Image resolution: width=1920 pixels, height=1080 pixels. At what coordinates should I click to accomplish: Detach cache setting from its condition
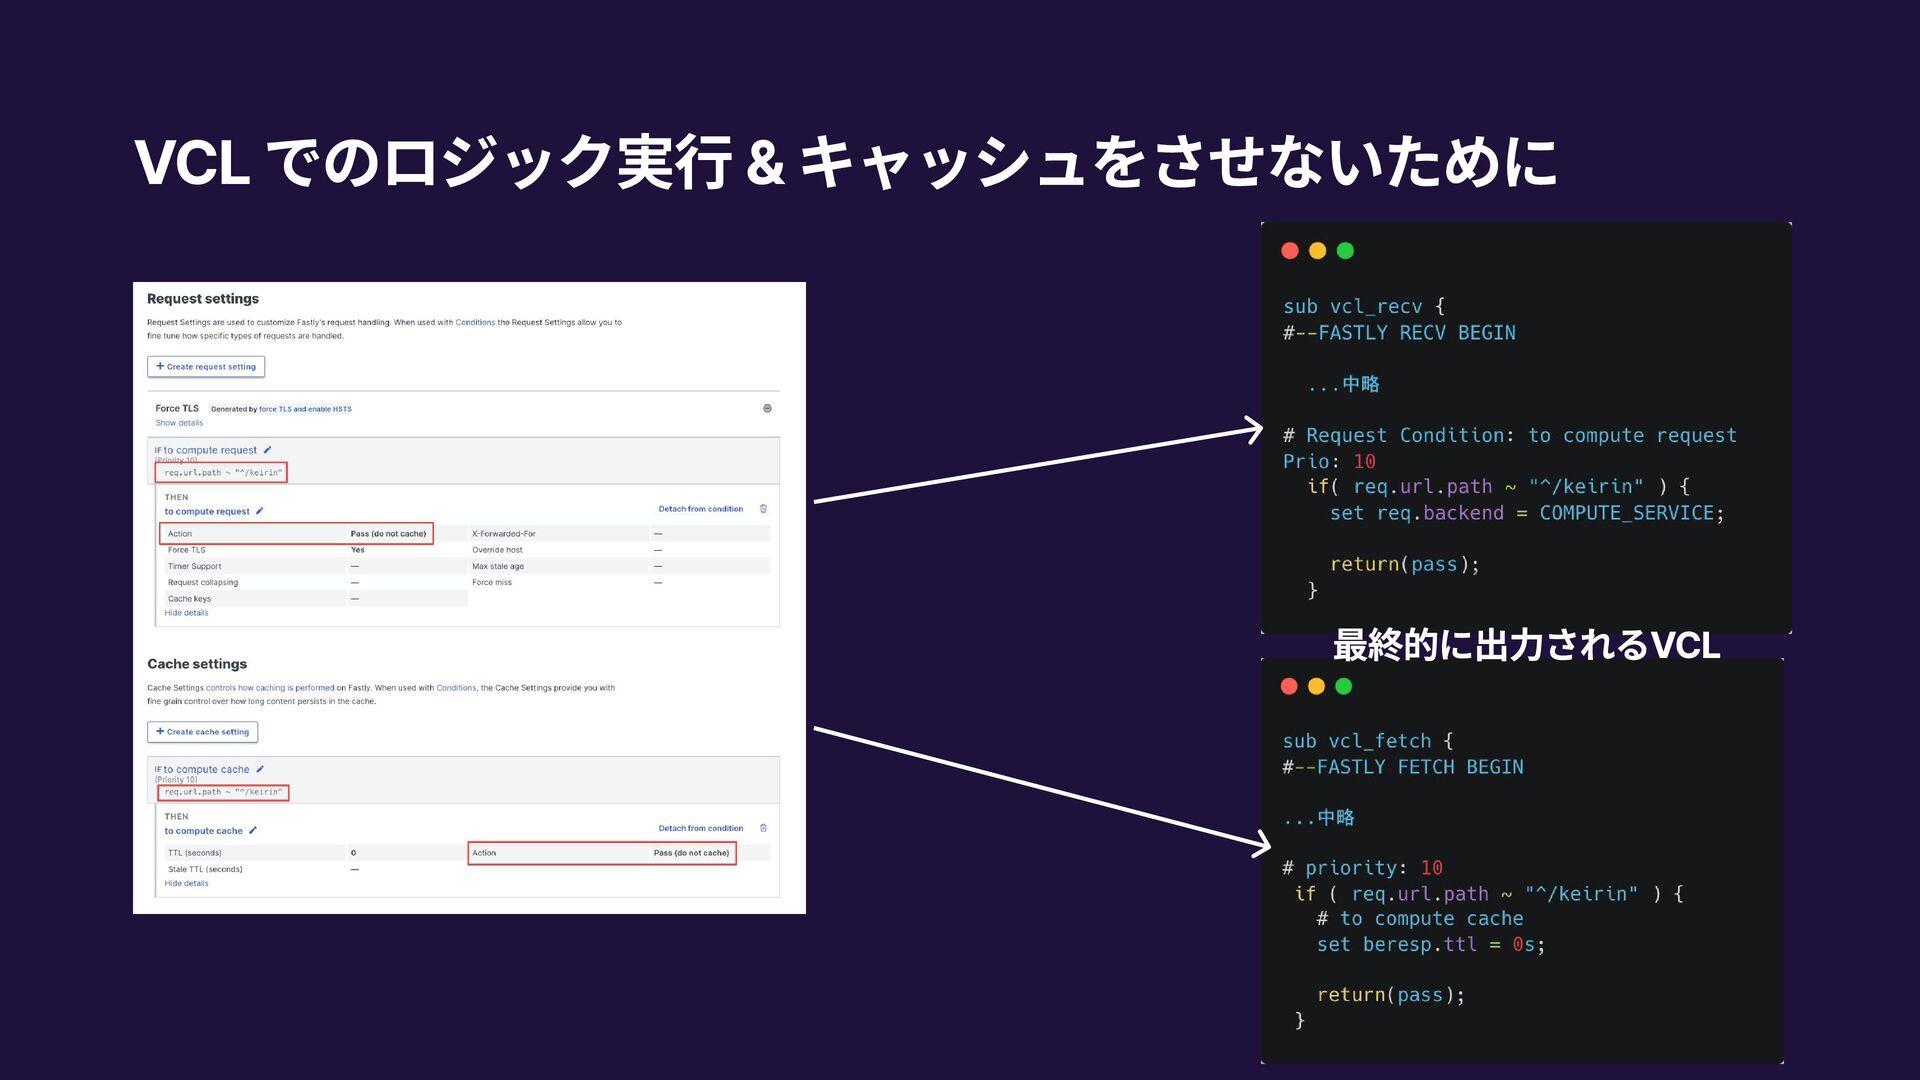pos(700,828)
